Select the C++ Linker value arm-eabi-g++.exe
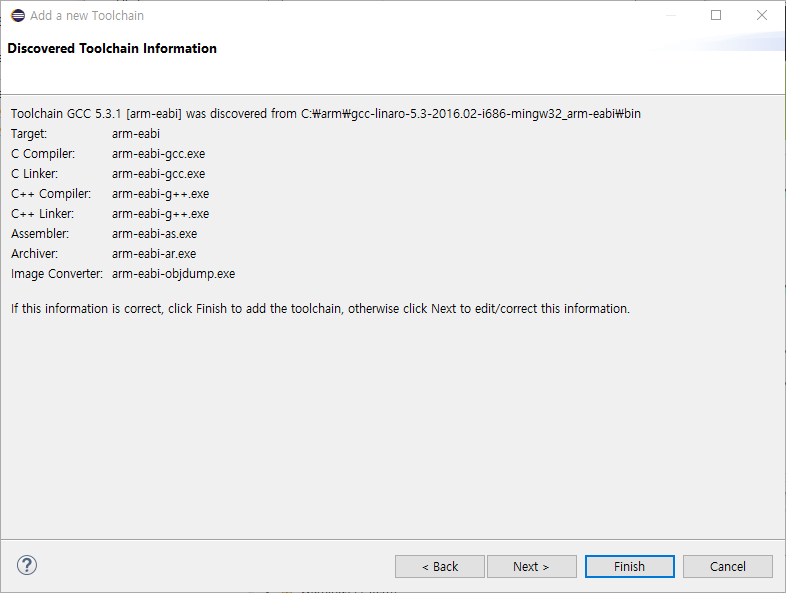This screenshot has height=593, width=786. pyautogui.click(x=160, y=214)
